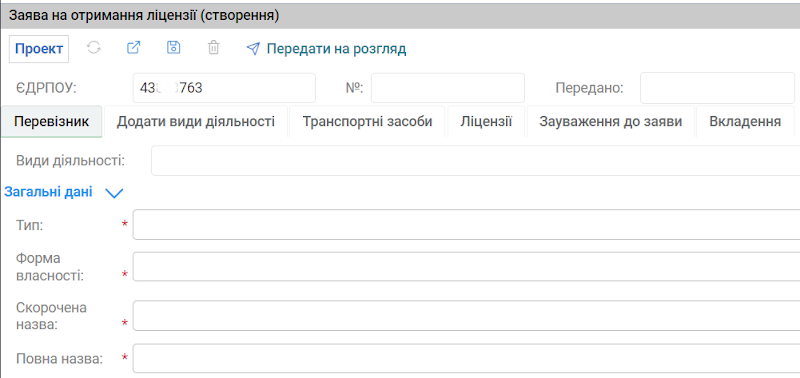Click the paper plane send icon

(253, 49)
